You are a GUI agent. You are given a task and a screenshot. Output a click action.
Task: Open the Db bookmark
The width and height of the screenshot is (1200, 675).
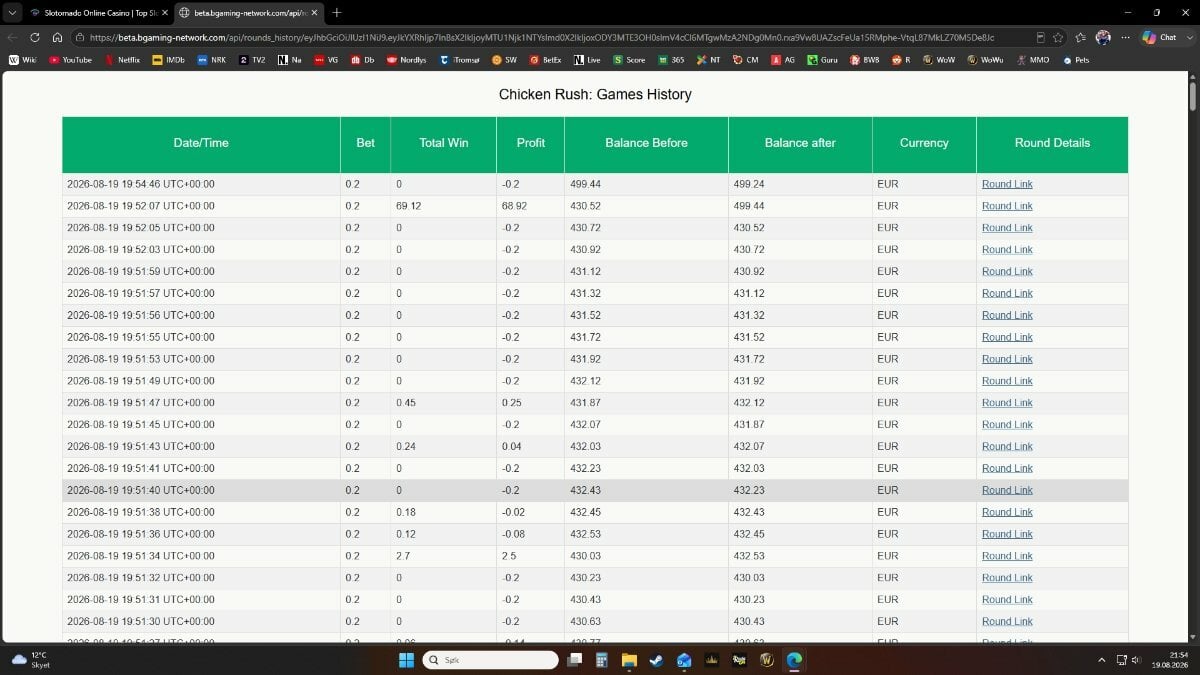click(x=362, y=60)
